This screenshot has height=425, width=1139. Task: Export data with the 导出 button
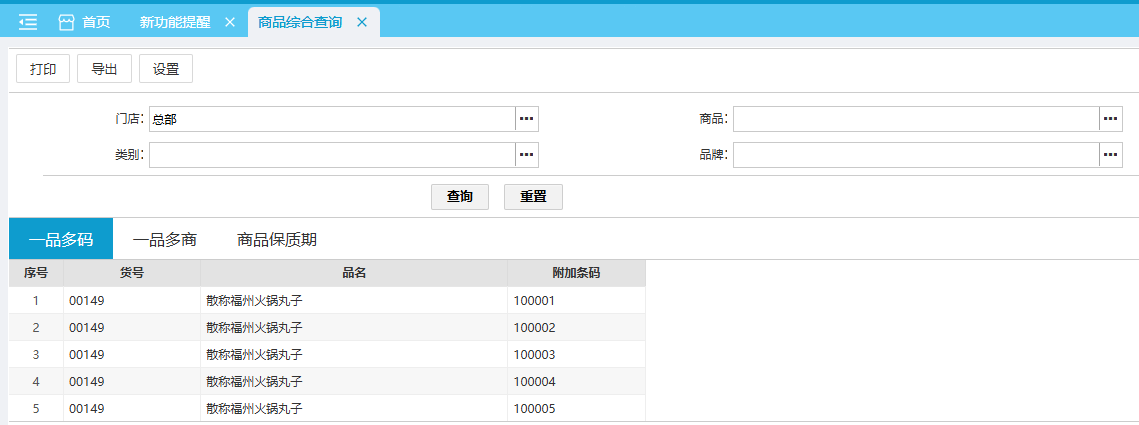tap(104, 69)
